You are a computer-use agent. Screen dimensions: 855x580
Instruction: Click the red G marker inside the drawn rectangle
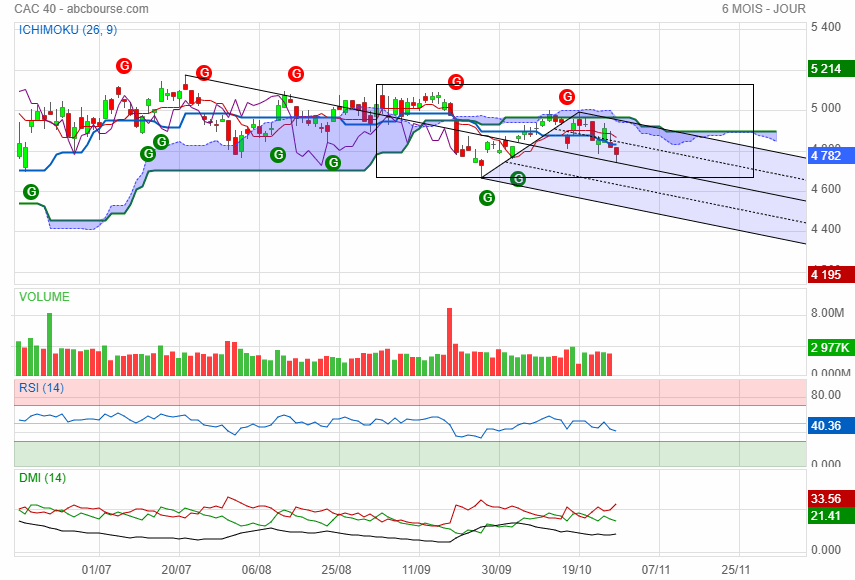pyautogui.click(x=567, y=97)
